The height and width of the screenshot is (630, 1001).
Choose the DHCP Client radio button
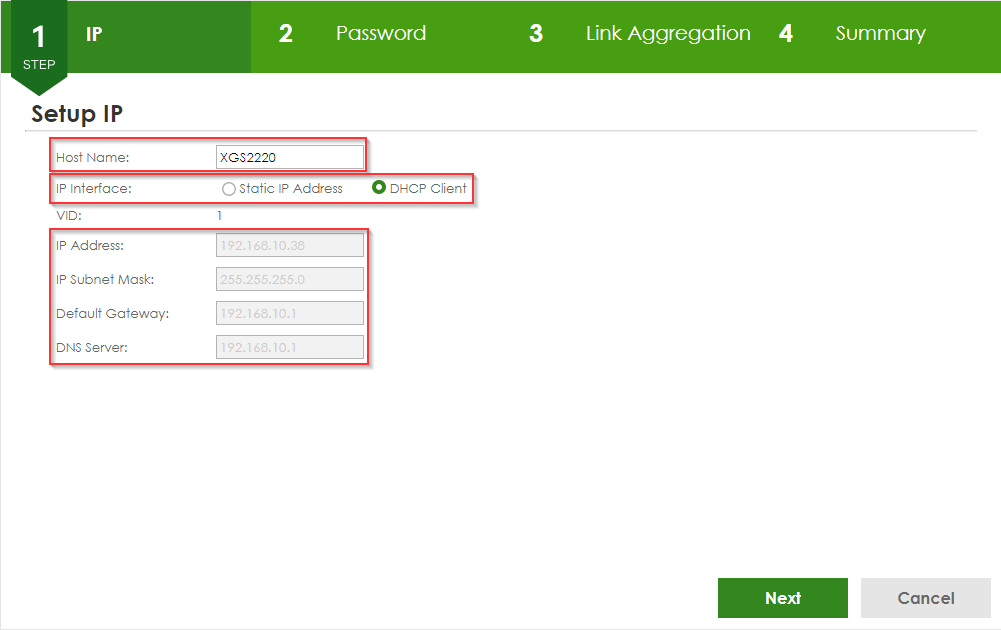tap(379, 188)
